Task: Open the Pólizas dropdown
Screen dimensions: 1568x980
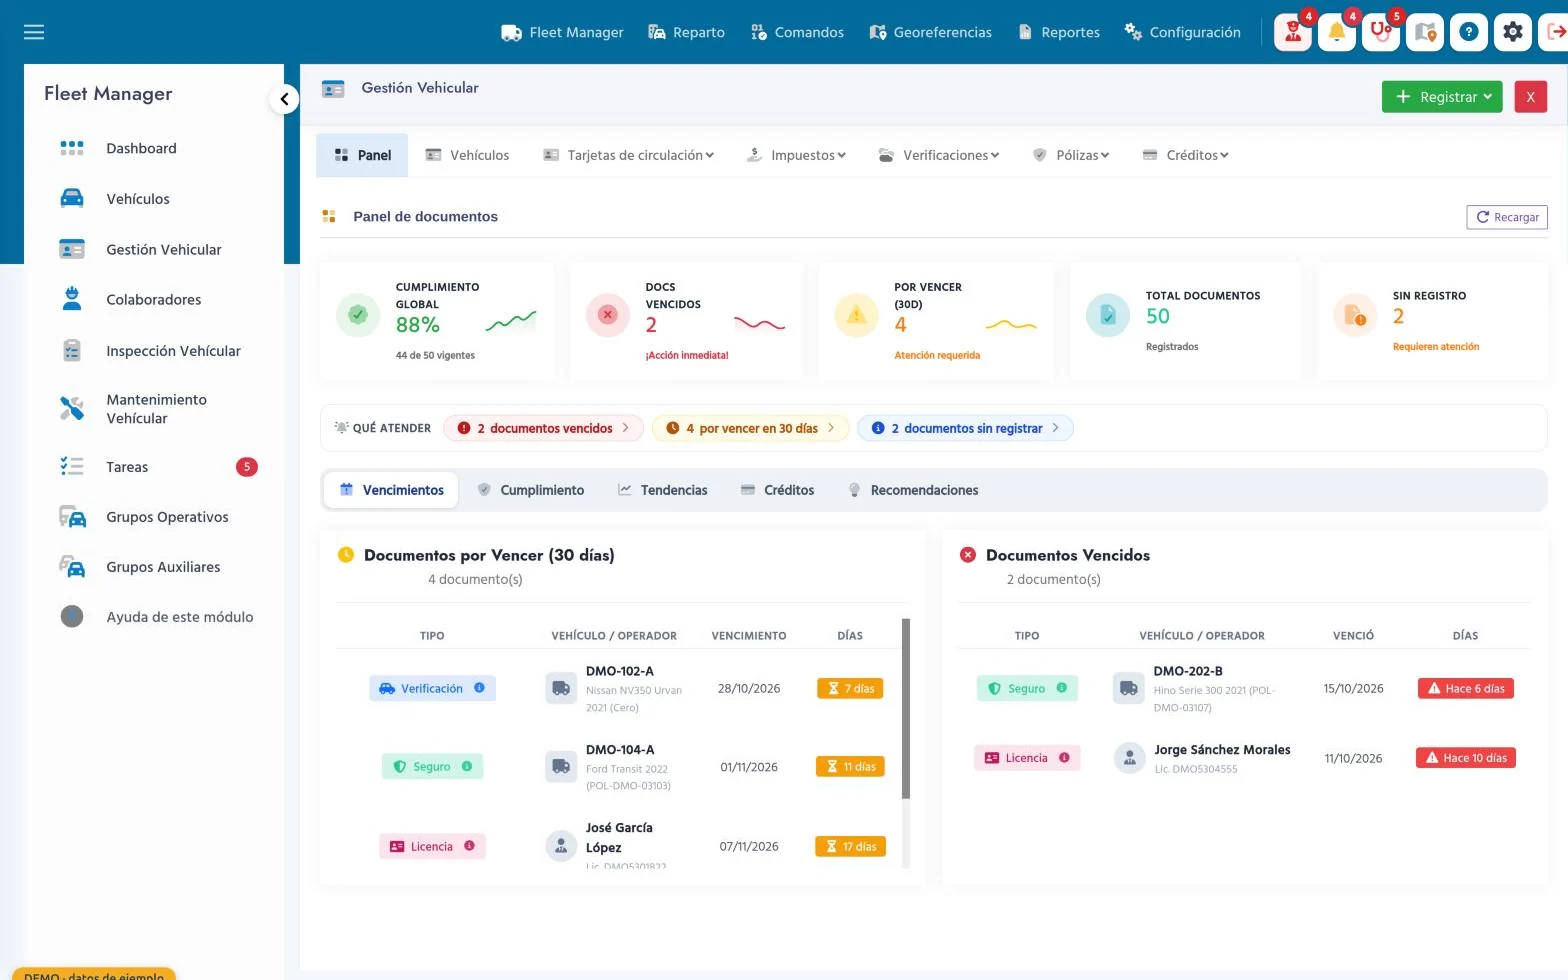Action: 1071,155
